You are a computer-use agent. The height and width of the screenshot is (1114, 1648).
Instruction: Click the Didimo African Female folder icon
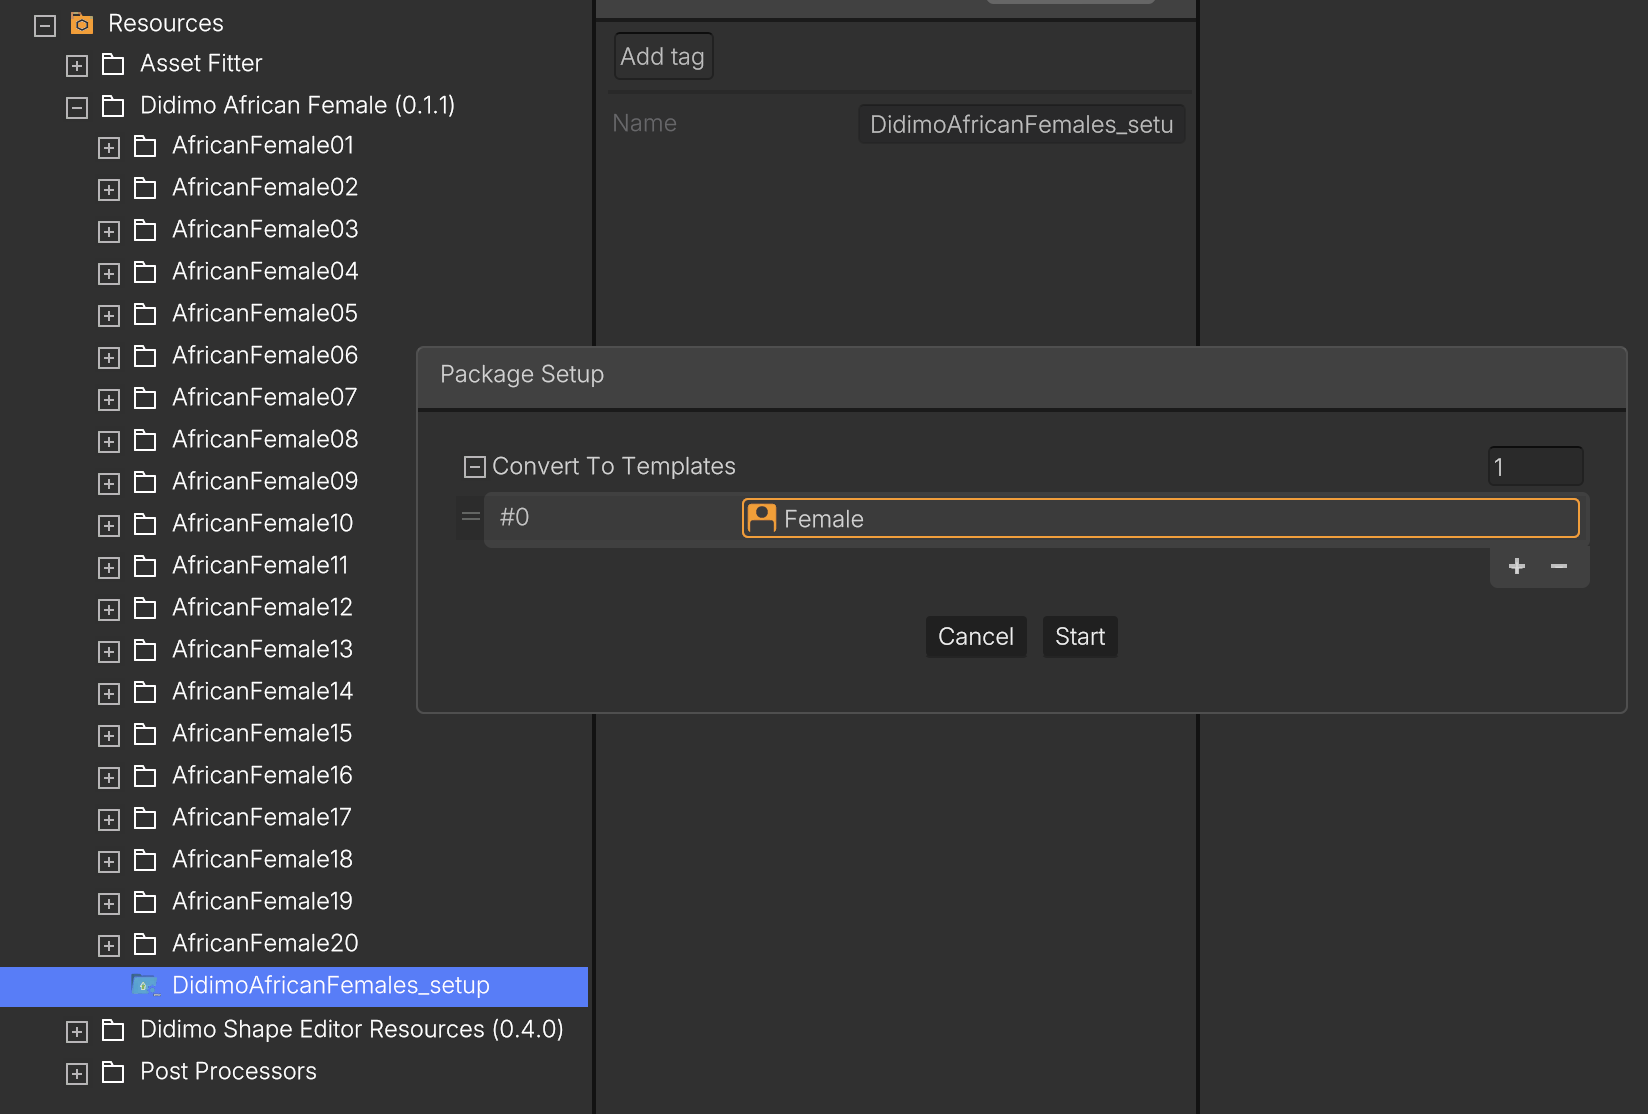click(113, 106)
